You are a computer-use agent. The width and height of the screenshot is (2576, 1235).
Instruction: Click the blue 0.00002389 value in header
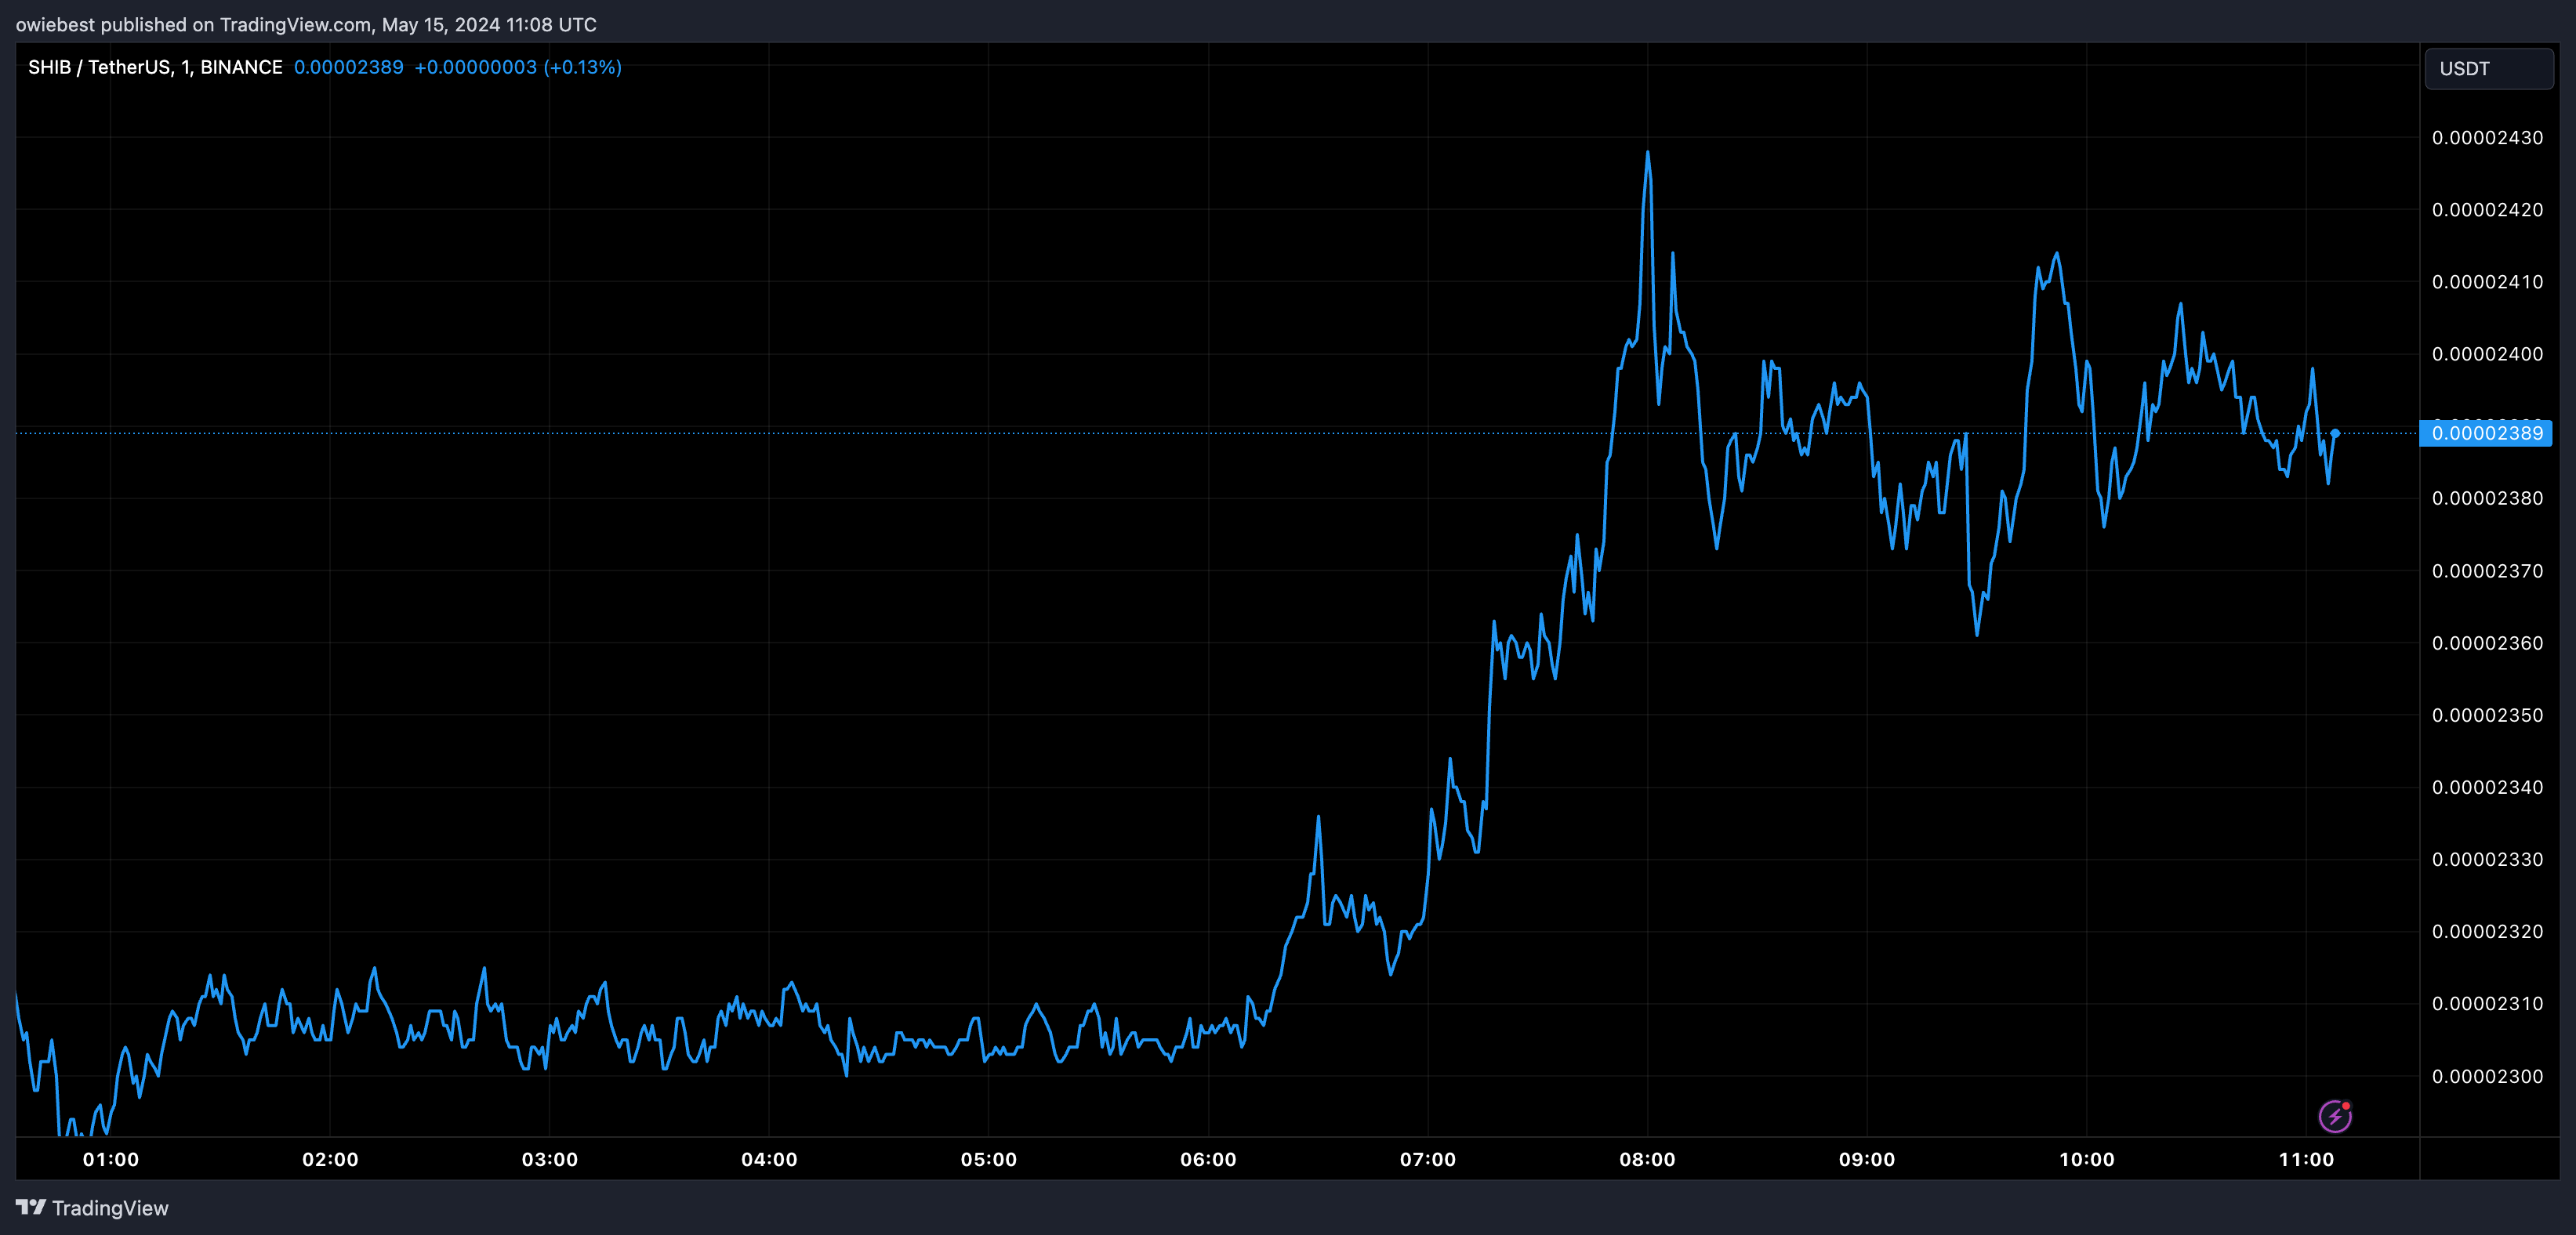pos(349,67)
